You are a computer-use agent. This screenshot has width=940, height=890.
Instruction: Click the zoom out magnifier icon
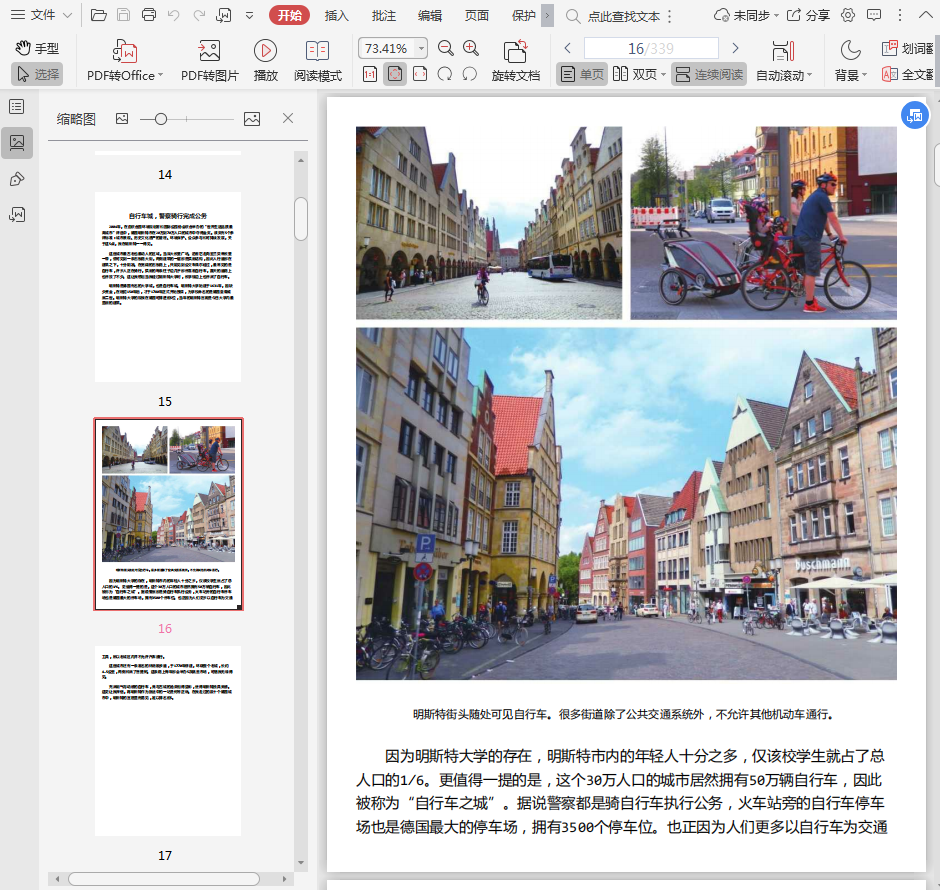coord(446,48)
